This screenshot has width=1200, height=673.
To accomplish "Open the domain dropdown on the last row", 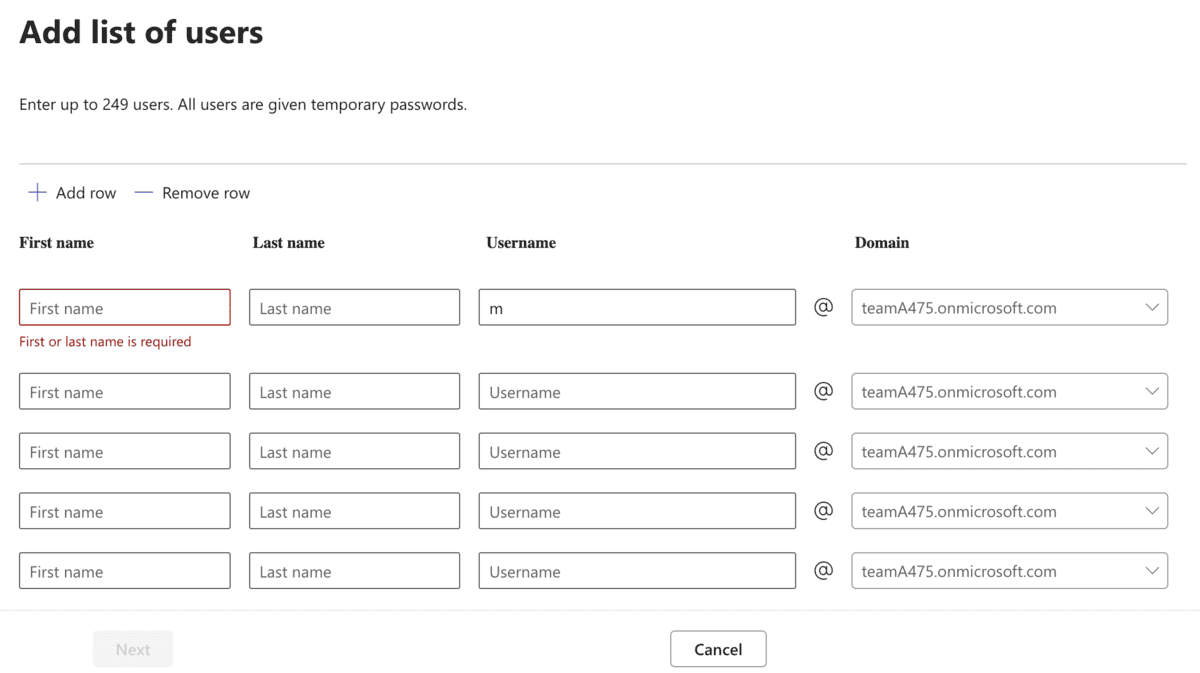I will pos(1152,571).
